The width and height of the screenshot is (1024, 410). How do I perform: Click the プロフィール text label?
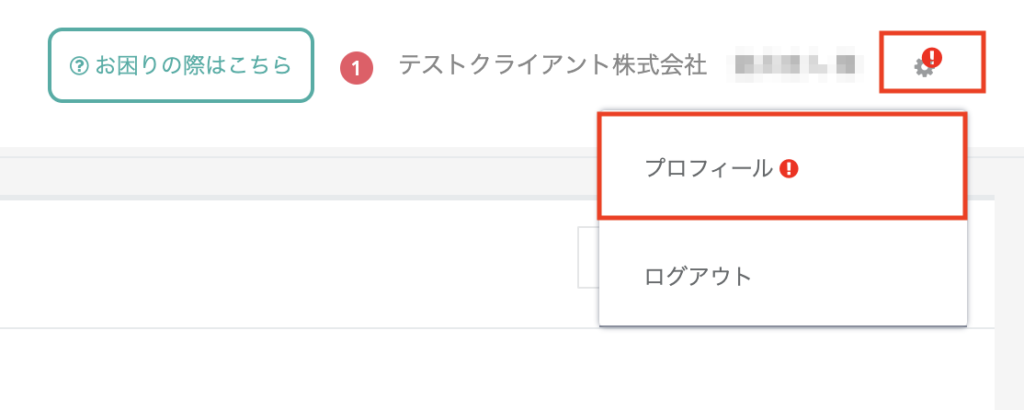coord(709,169)
